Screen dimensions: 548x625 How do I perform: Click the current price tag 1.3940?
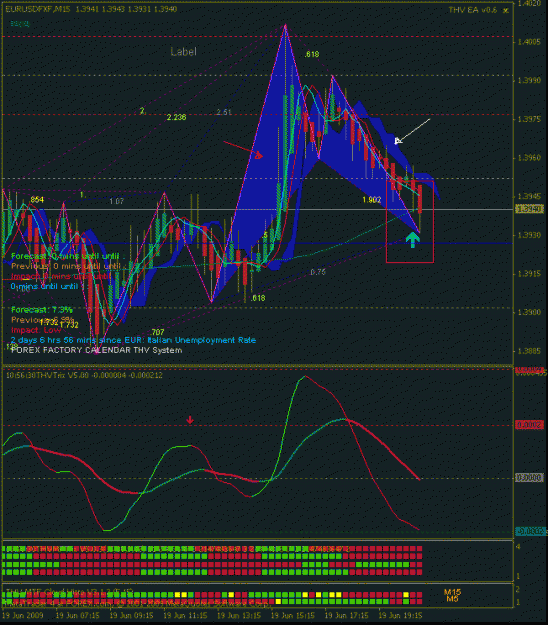point(529,209)
